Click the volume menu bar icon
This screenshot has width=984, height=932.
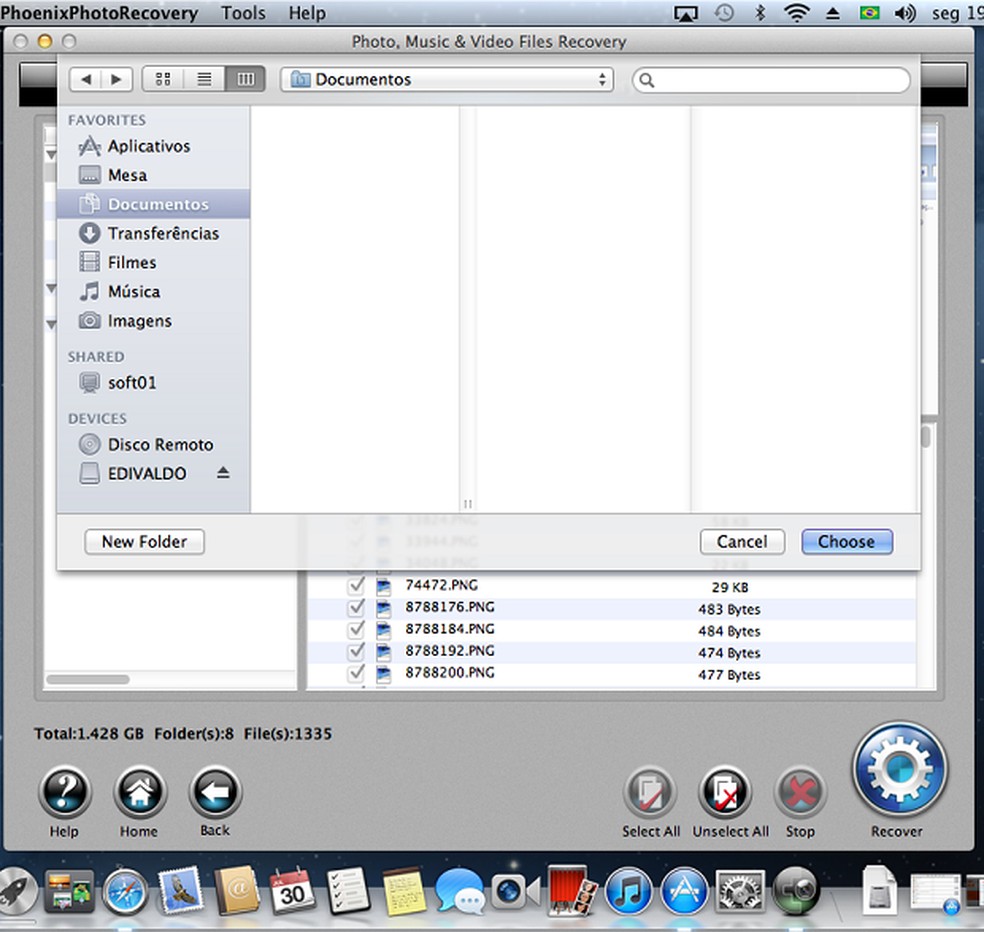tap(905, 13)
